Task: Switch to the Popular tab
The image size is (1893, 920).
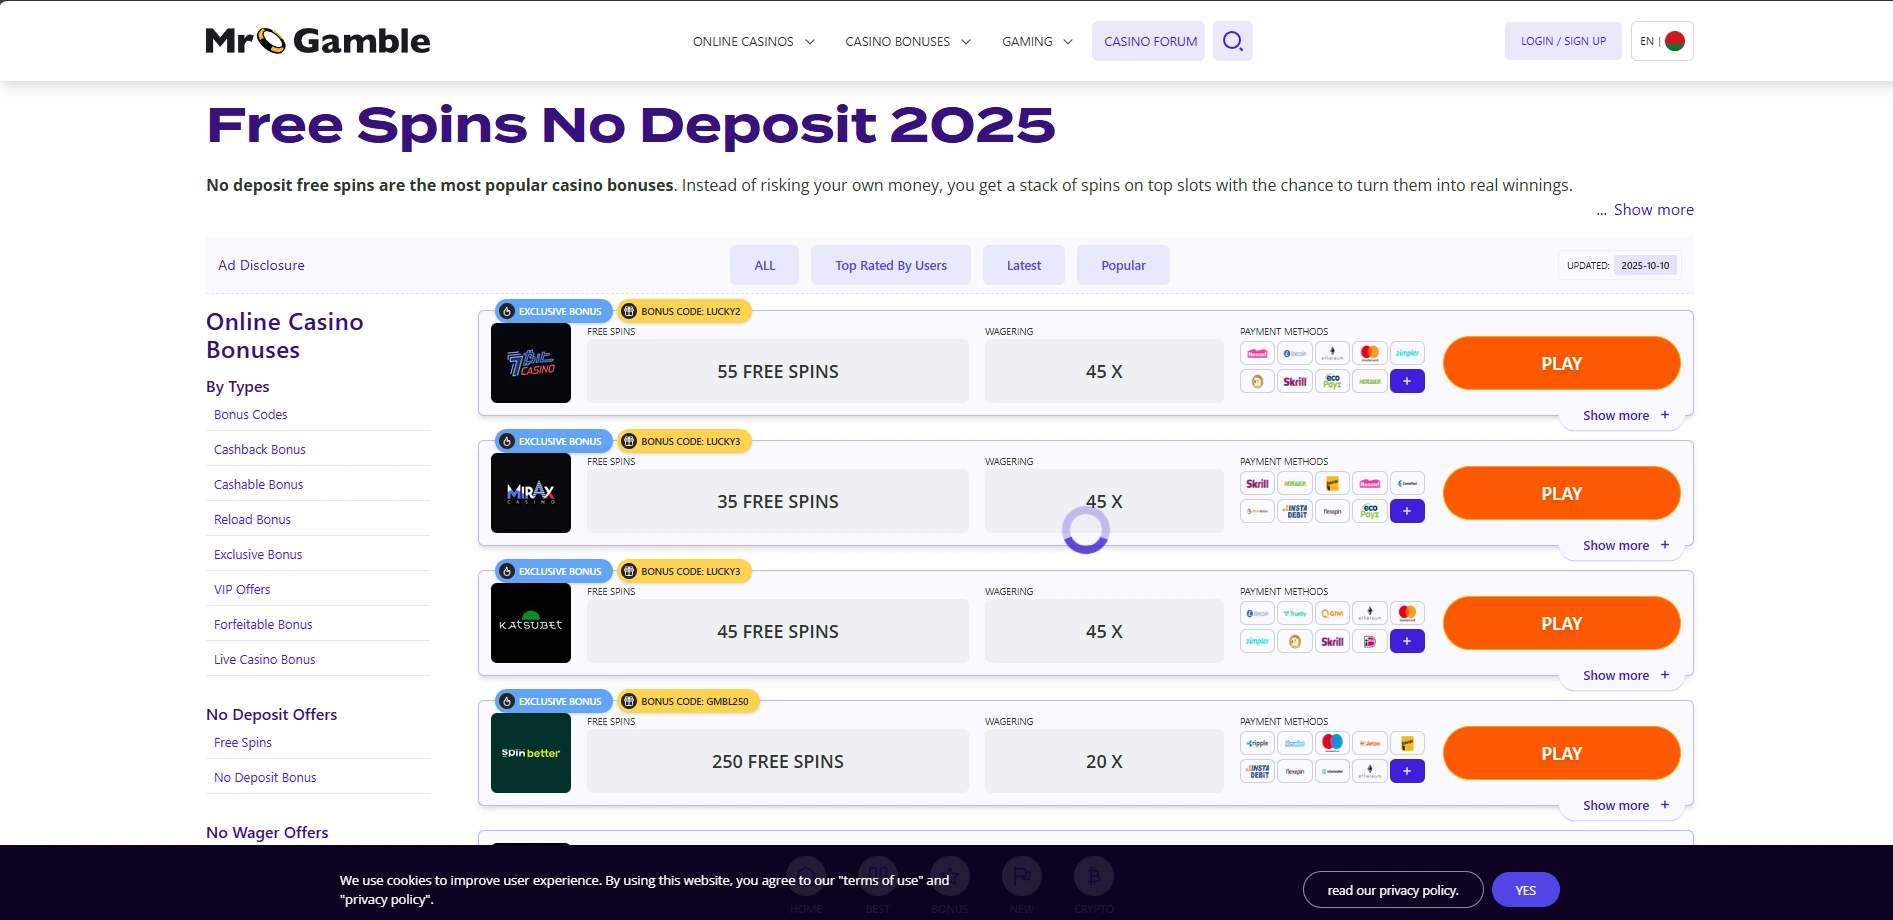Action: click(1123, 265)
